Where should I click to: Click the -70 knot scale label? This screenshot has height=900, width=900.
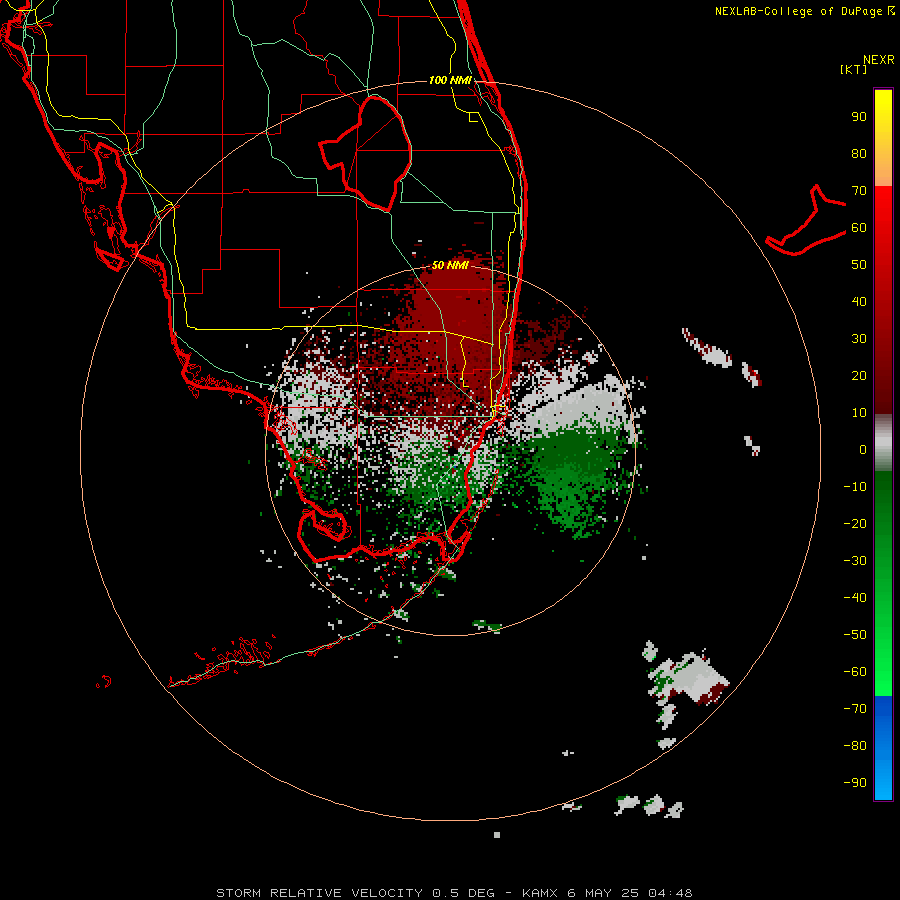click(x=855, y=709)
